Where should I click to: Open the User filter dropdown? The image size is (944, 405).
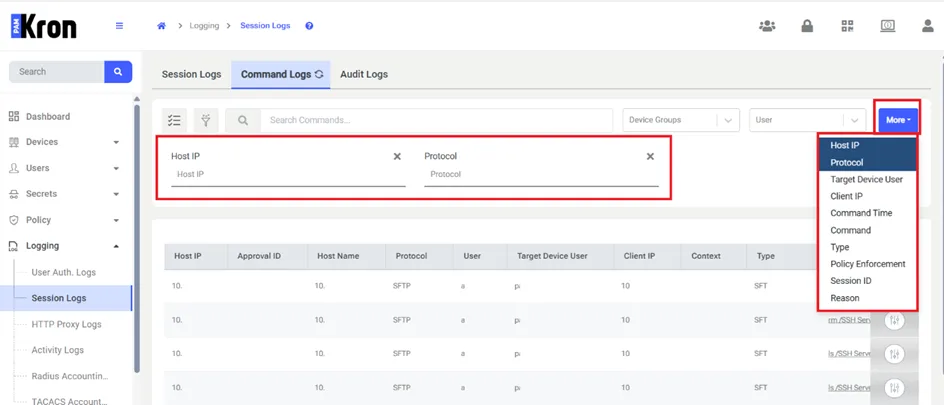(807, 120)
